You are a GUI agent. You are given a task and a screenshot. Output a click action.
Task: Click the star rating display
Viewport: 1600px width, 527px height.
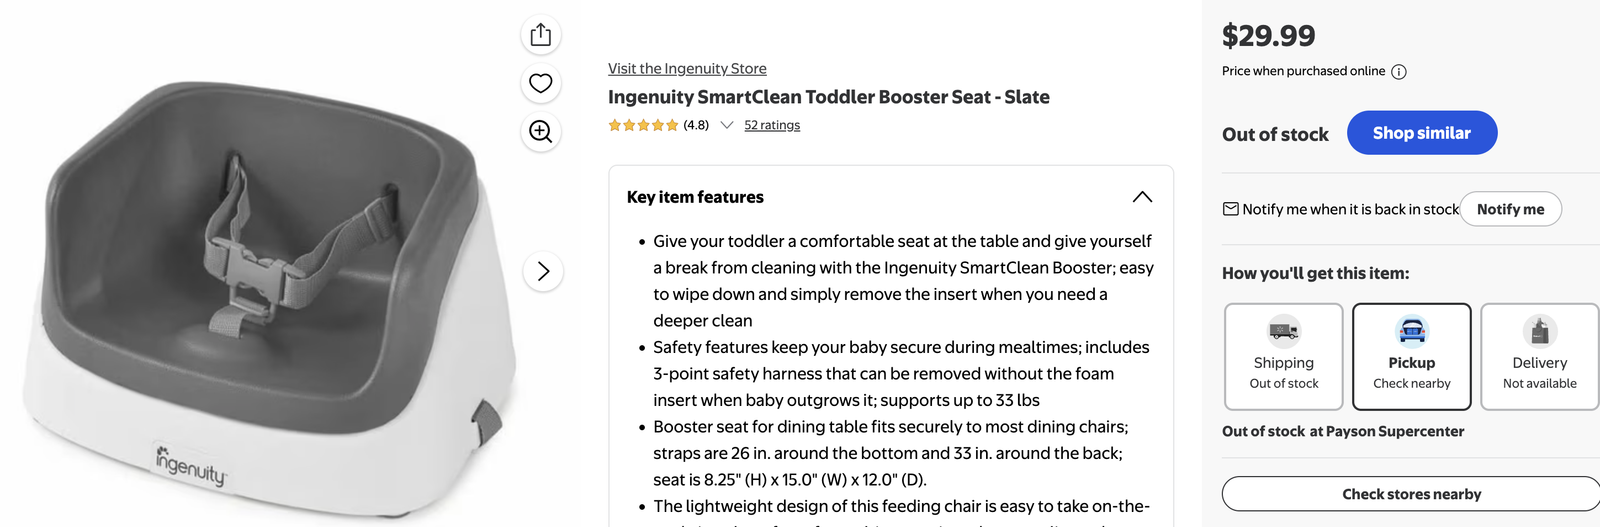click(644, 125)
